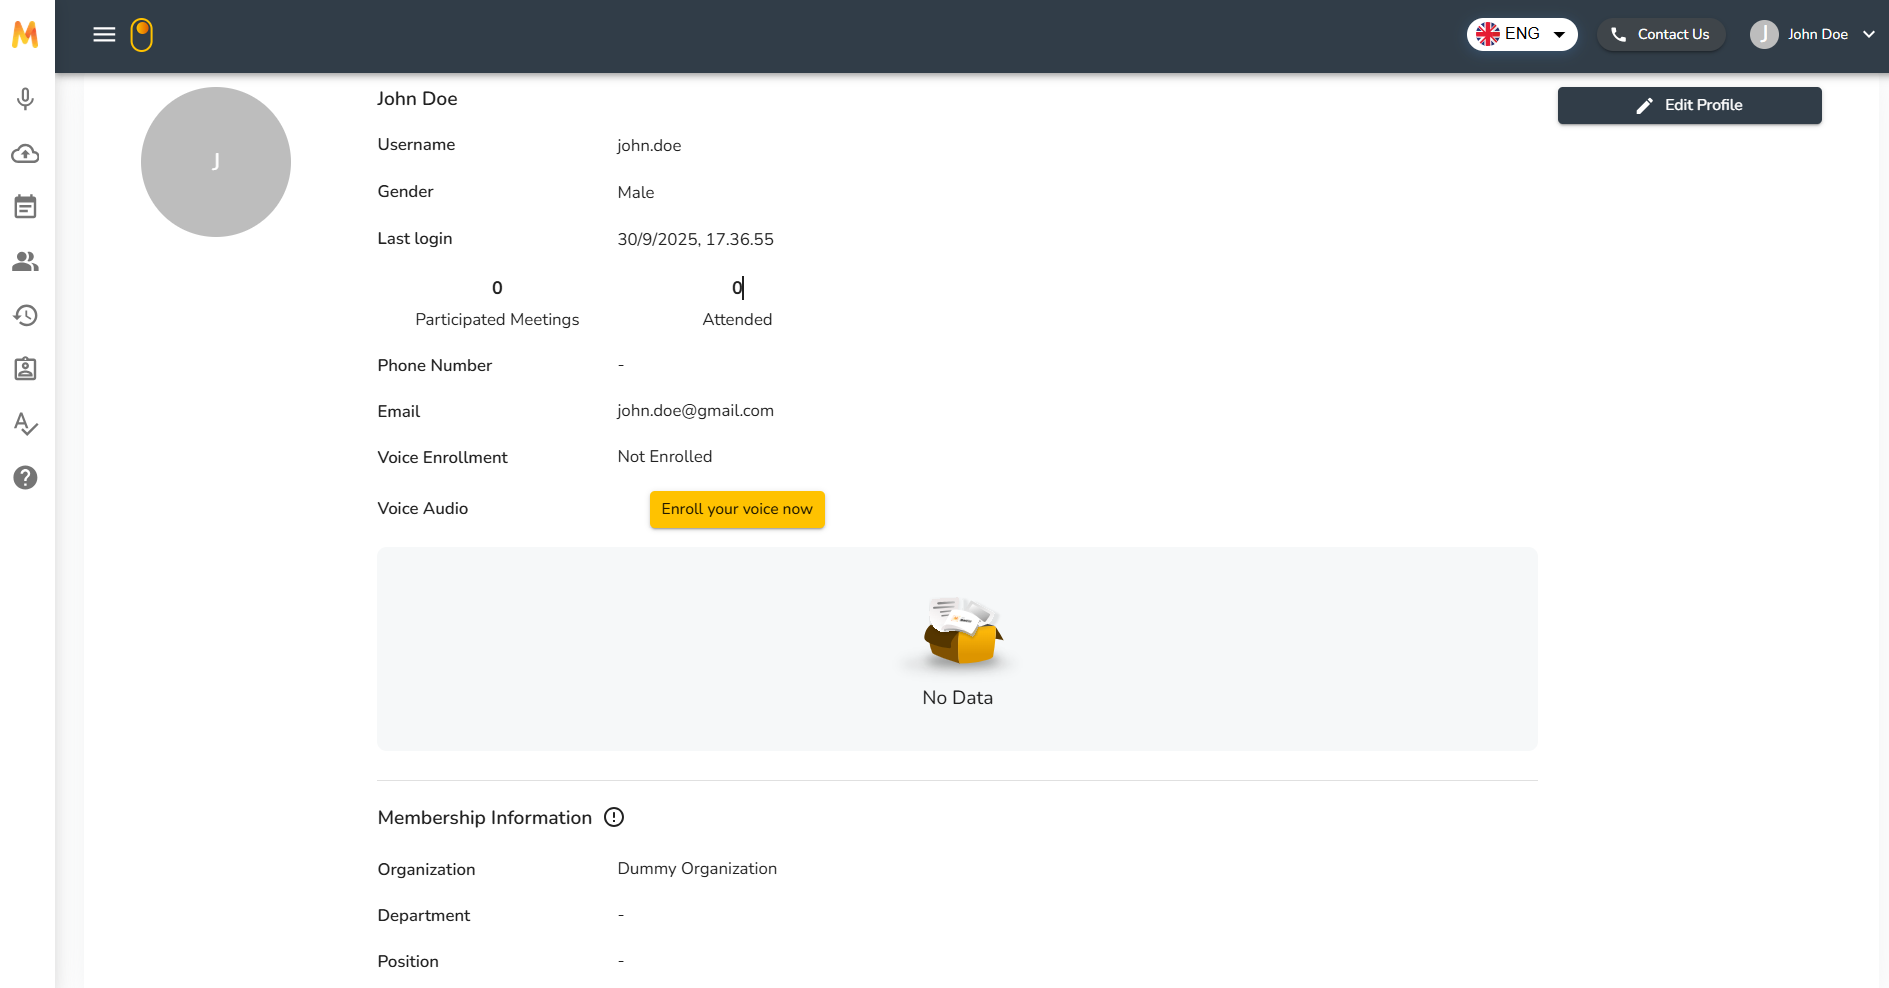1889x988 pixels.
Task: Click the ID badge sidebar icon
Action: click(x=26, y=369)
